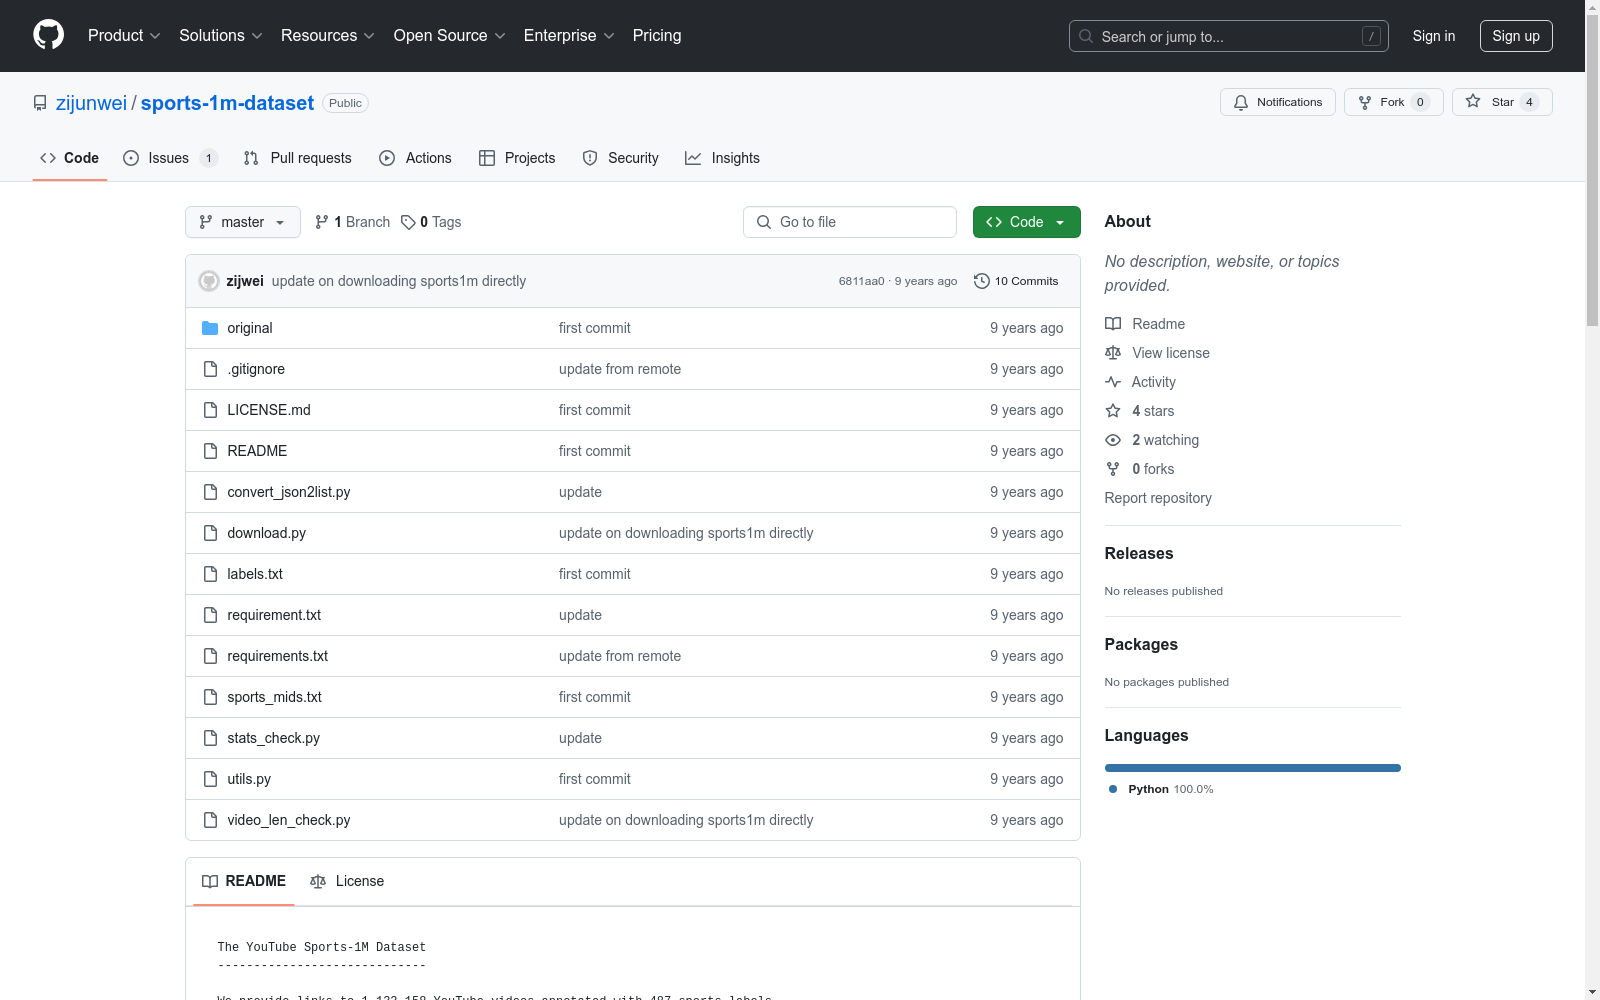Click the Readme book icon in About
Image resolution: width=1600 pixels, height=1000 pixels.
[x=1113, y=324]
